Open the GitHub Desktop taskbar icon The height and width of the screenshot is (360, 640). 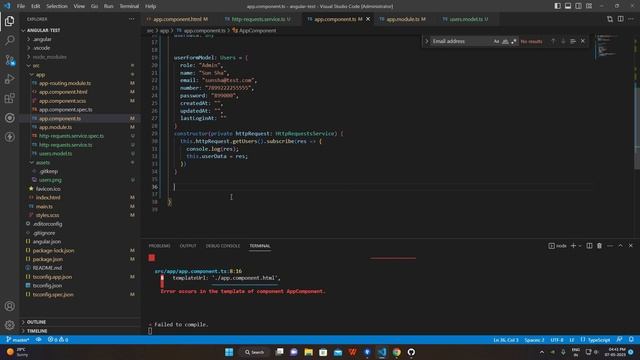click(411, 352)
